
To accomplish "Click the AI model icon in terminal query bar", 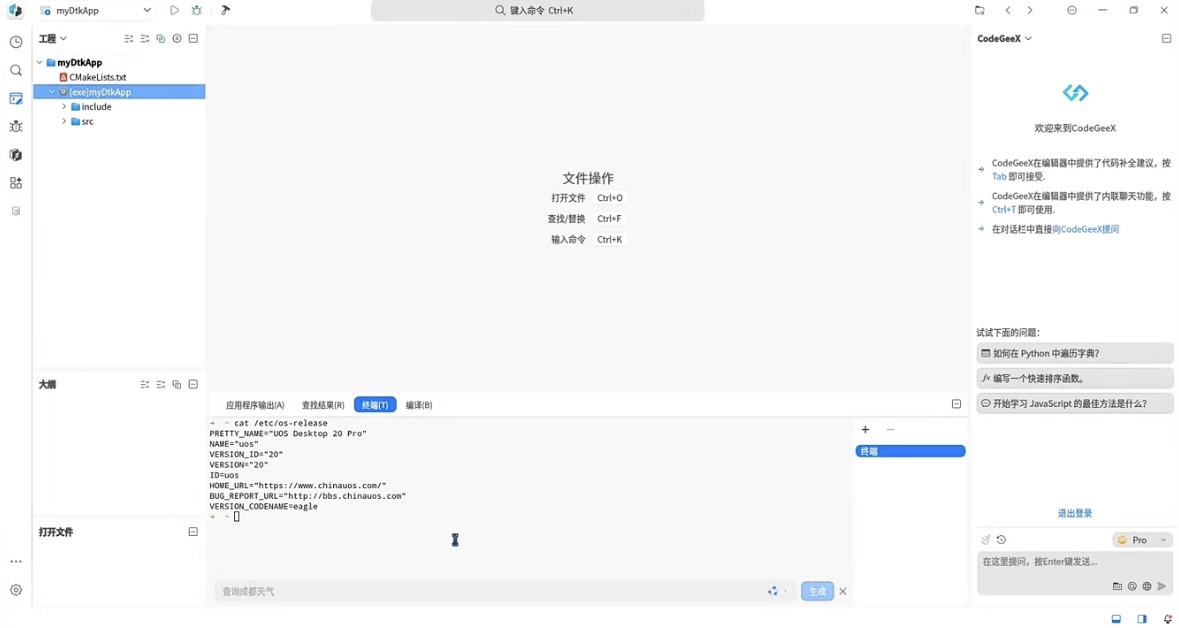I will point(773,591).
